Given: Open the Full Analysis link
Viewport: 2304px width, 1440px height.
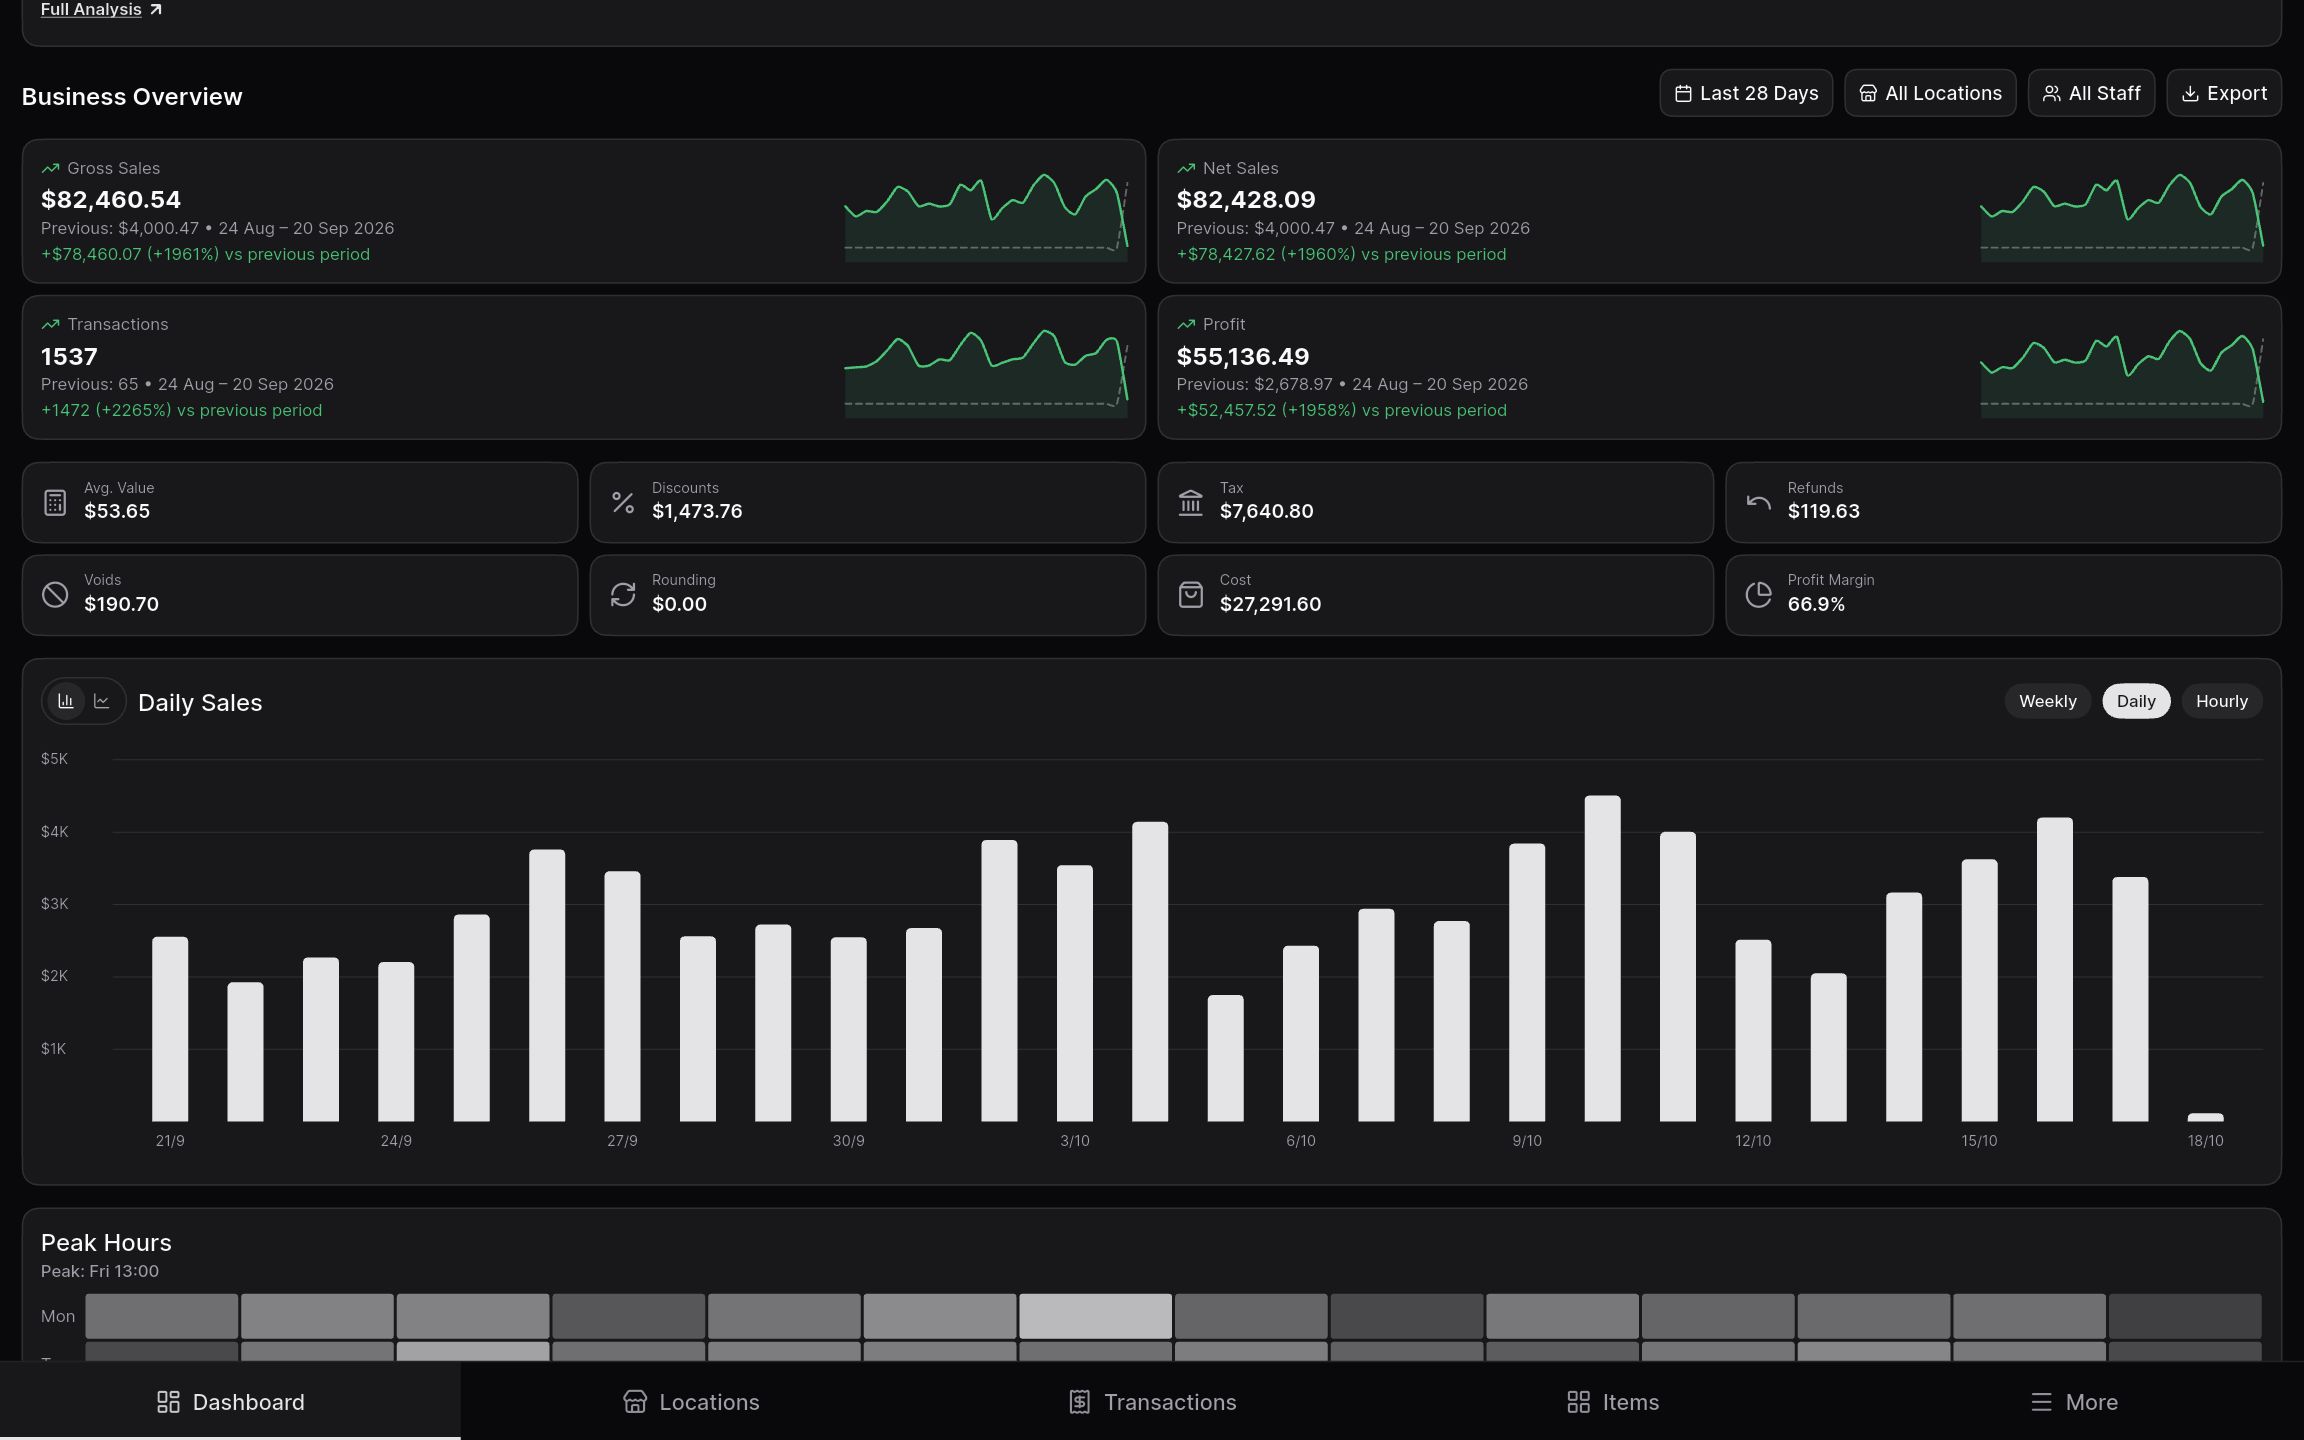Looking at the screenshot, I should (101, 10).
